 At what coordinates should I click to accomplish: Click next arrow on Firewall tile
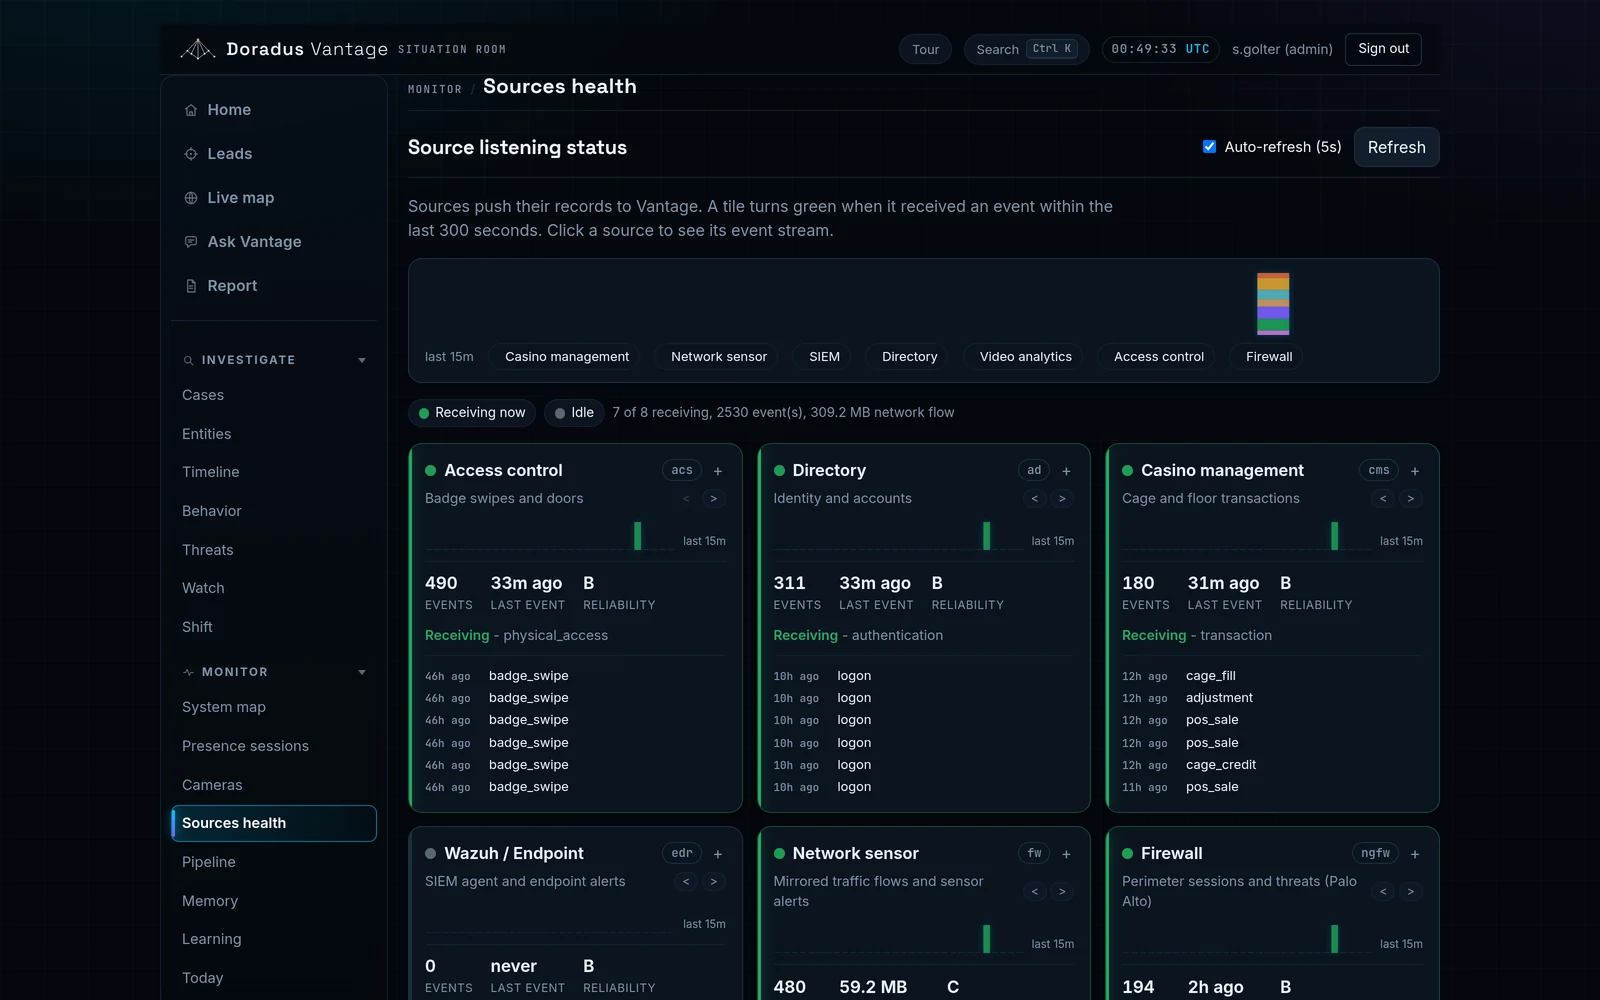coord(1410,891)
